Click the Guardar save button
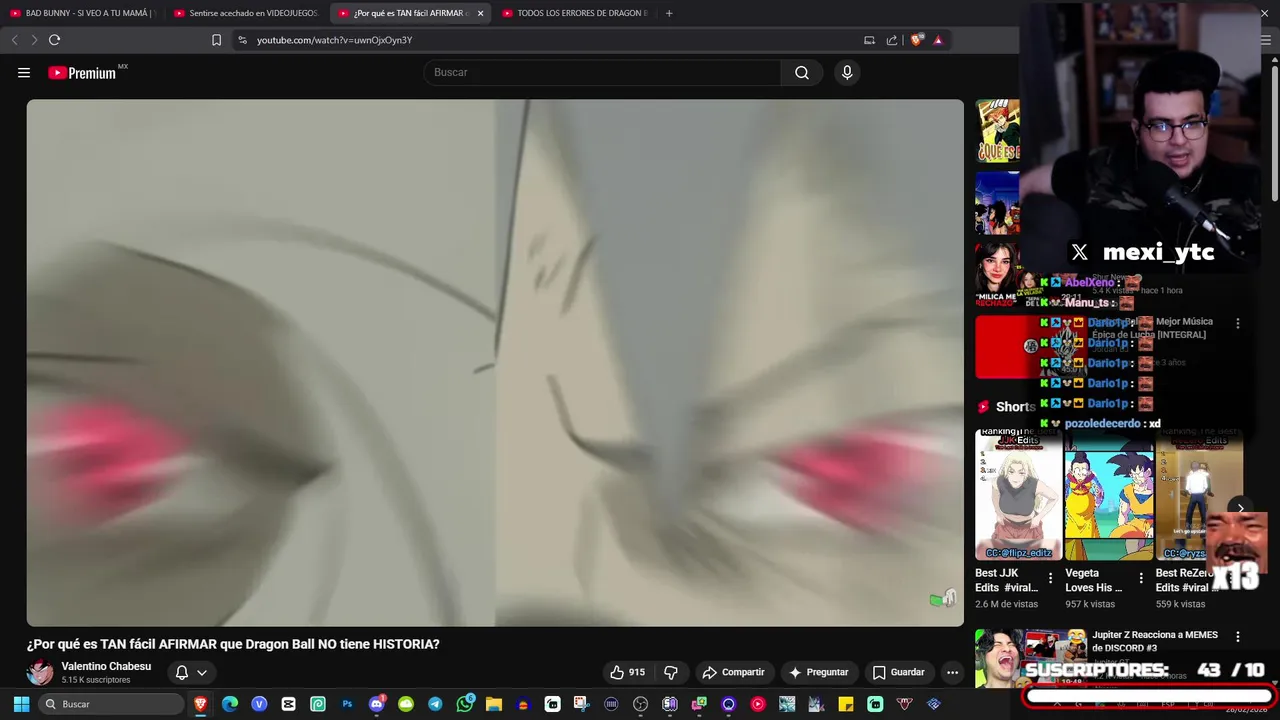Image resolution: width=1280 pixels, height=720 pixels. (x=898, y=672)
